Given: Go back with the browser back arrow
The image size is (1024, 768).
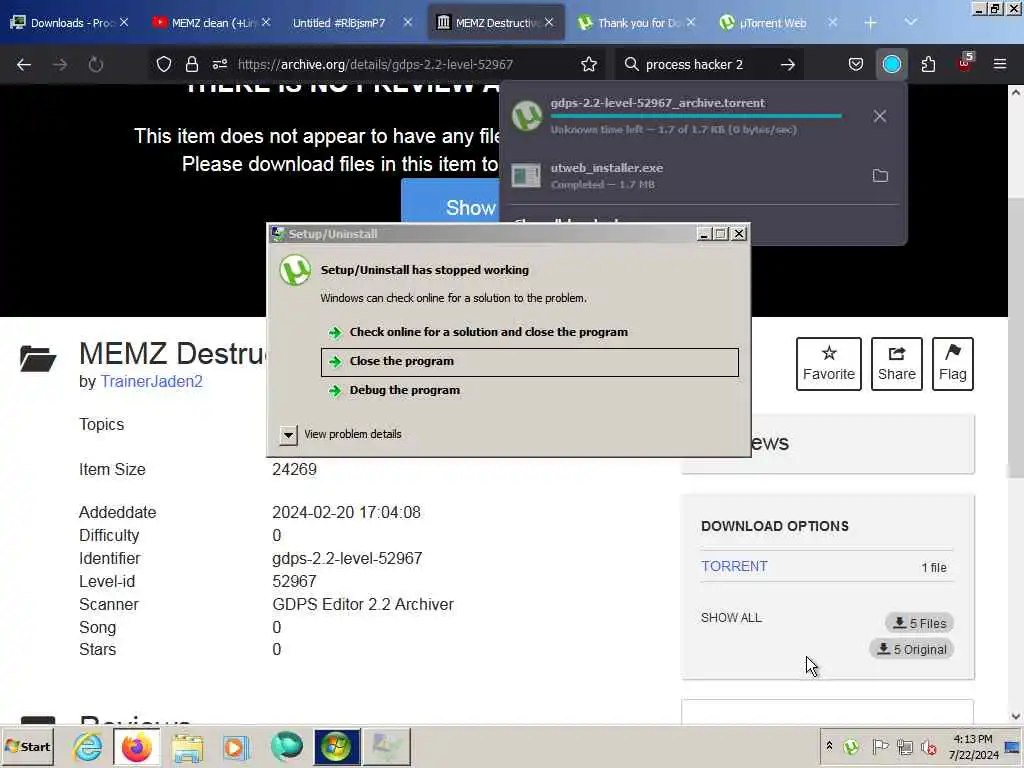Looking at the screenshot, I should [24, 64].
